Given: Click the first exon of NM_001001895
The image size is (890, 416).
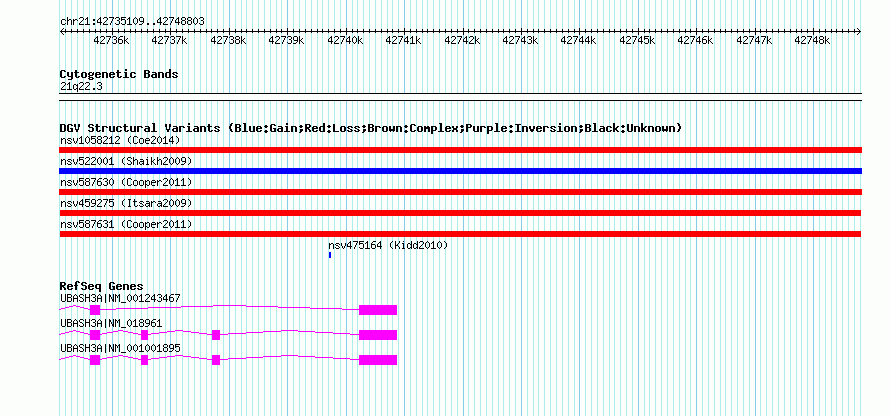Looking at the screenshot, I should click(95, 360).
